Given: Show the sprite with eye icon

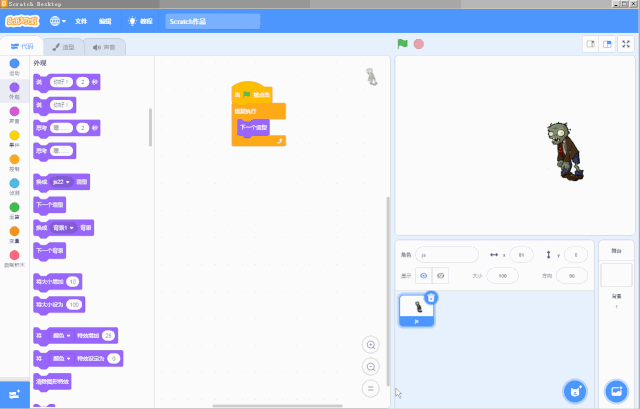Looking at the screenshot, I should 424,276.
